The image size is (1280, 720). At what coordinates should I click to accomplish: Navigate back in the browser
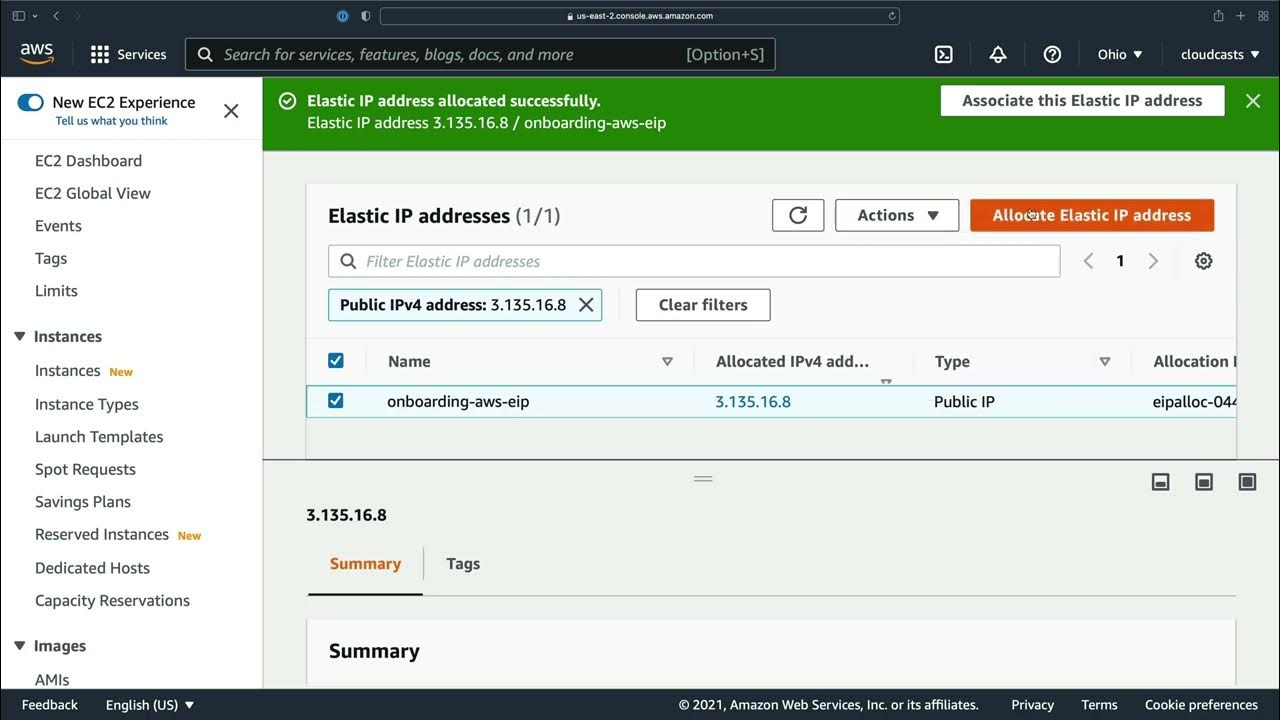56,16
